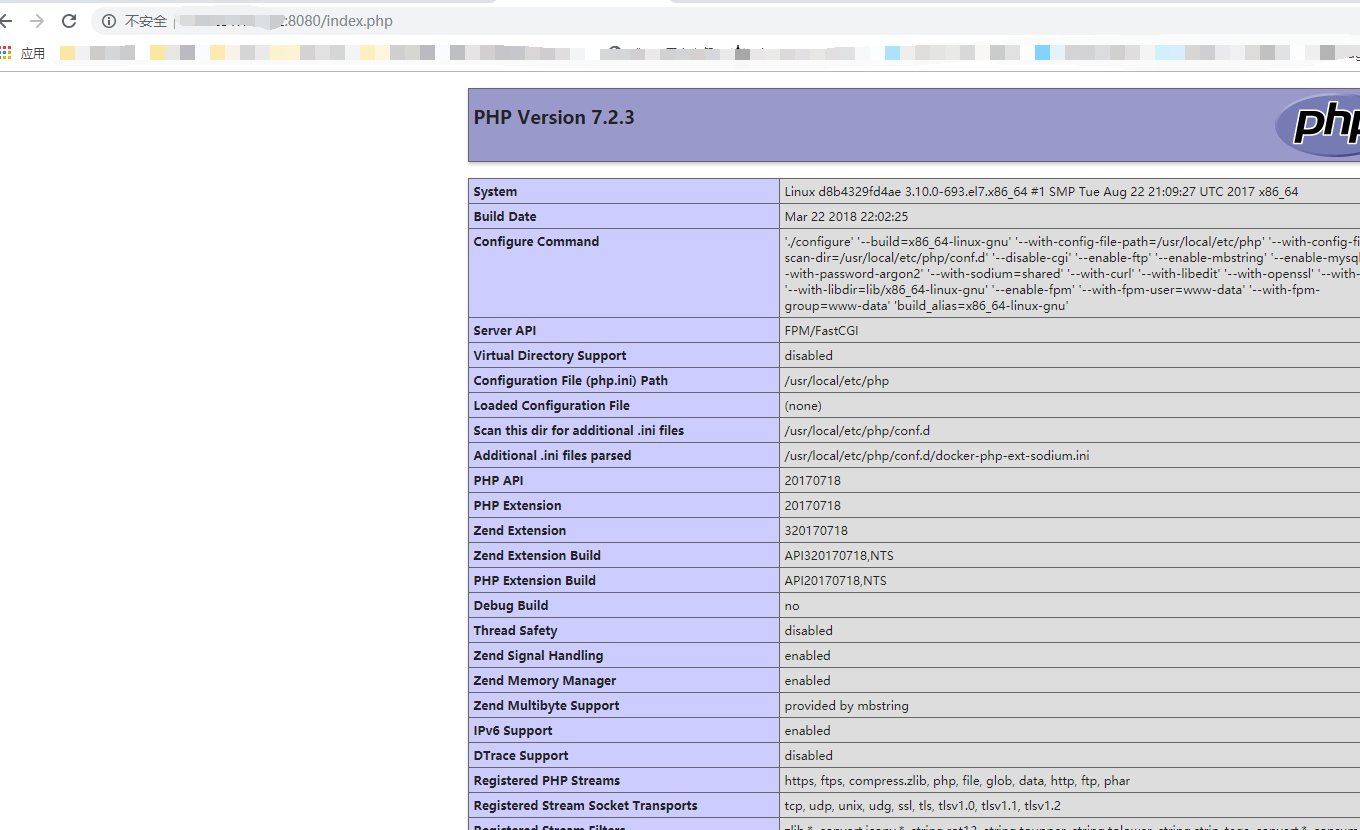
Task: Open the Apps grid in bookmarks bar
Action: coord(6,53)
